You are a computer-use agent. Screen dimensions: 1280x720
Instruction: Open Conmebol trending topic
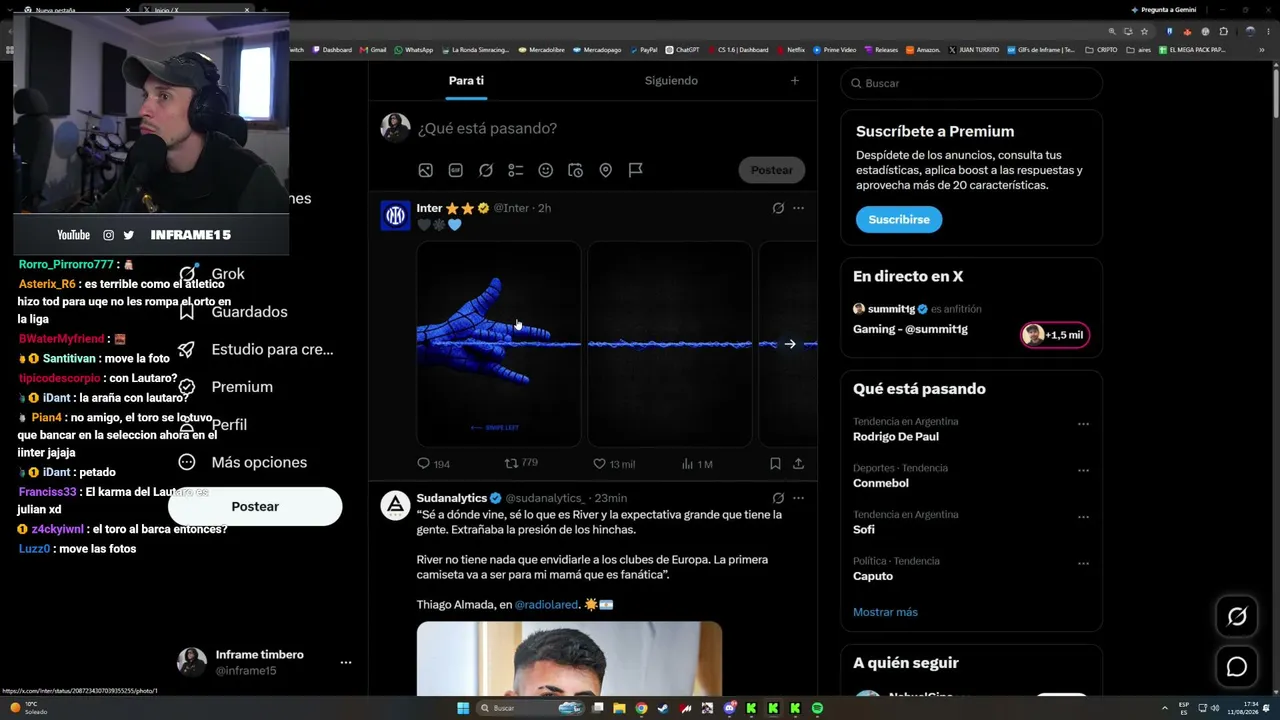click(x=881, y=483)
